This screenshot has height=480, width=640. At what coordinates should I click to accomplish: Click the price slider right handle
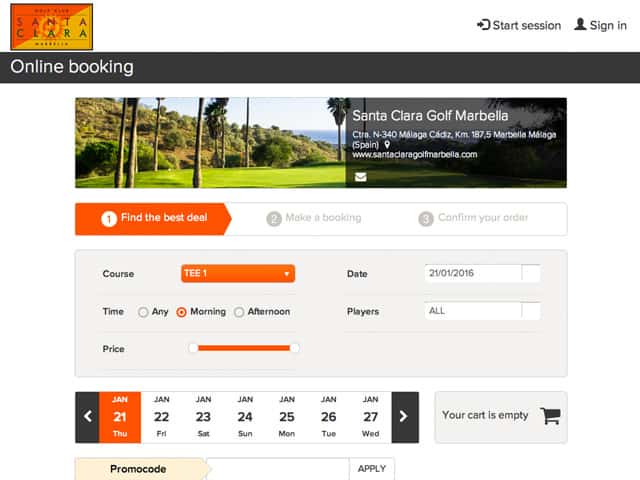click(295, 348)
